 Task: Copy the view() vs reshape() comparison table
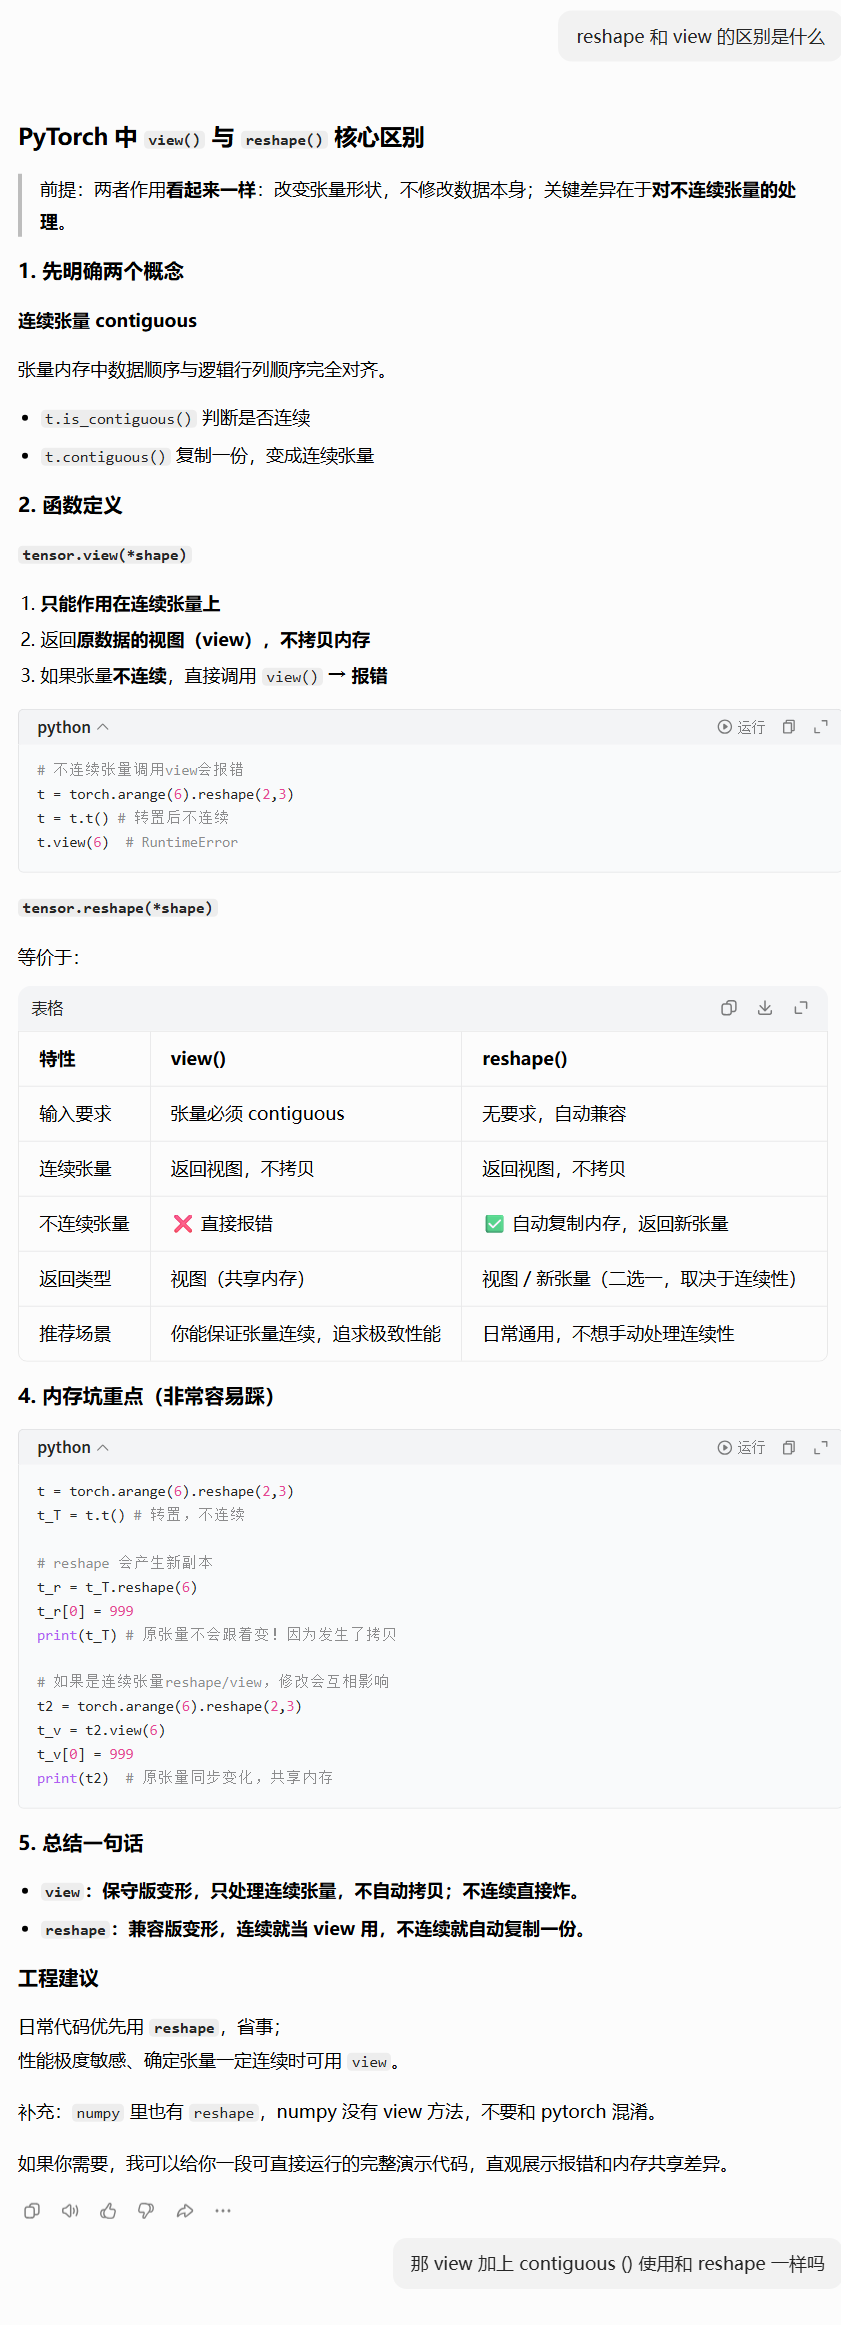729,1008
